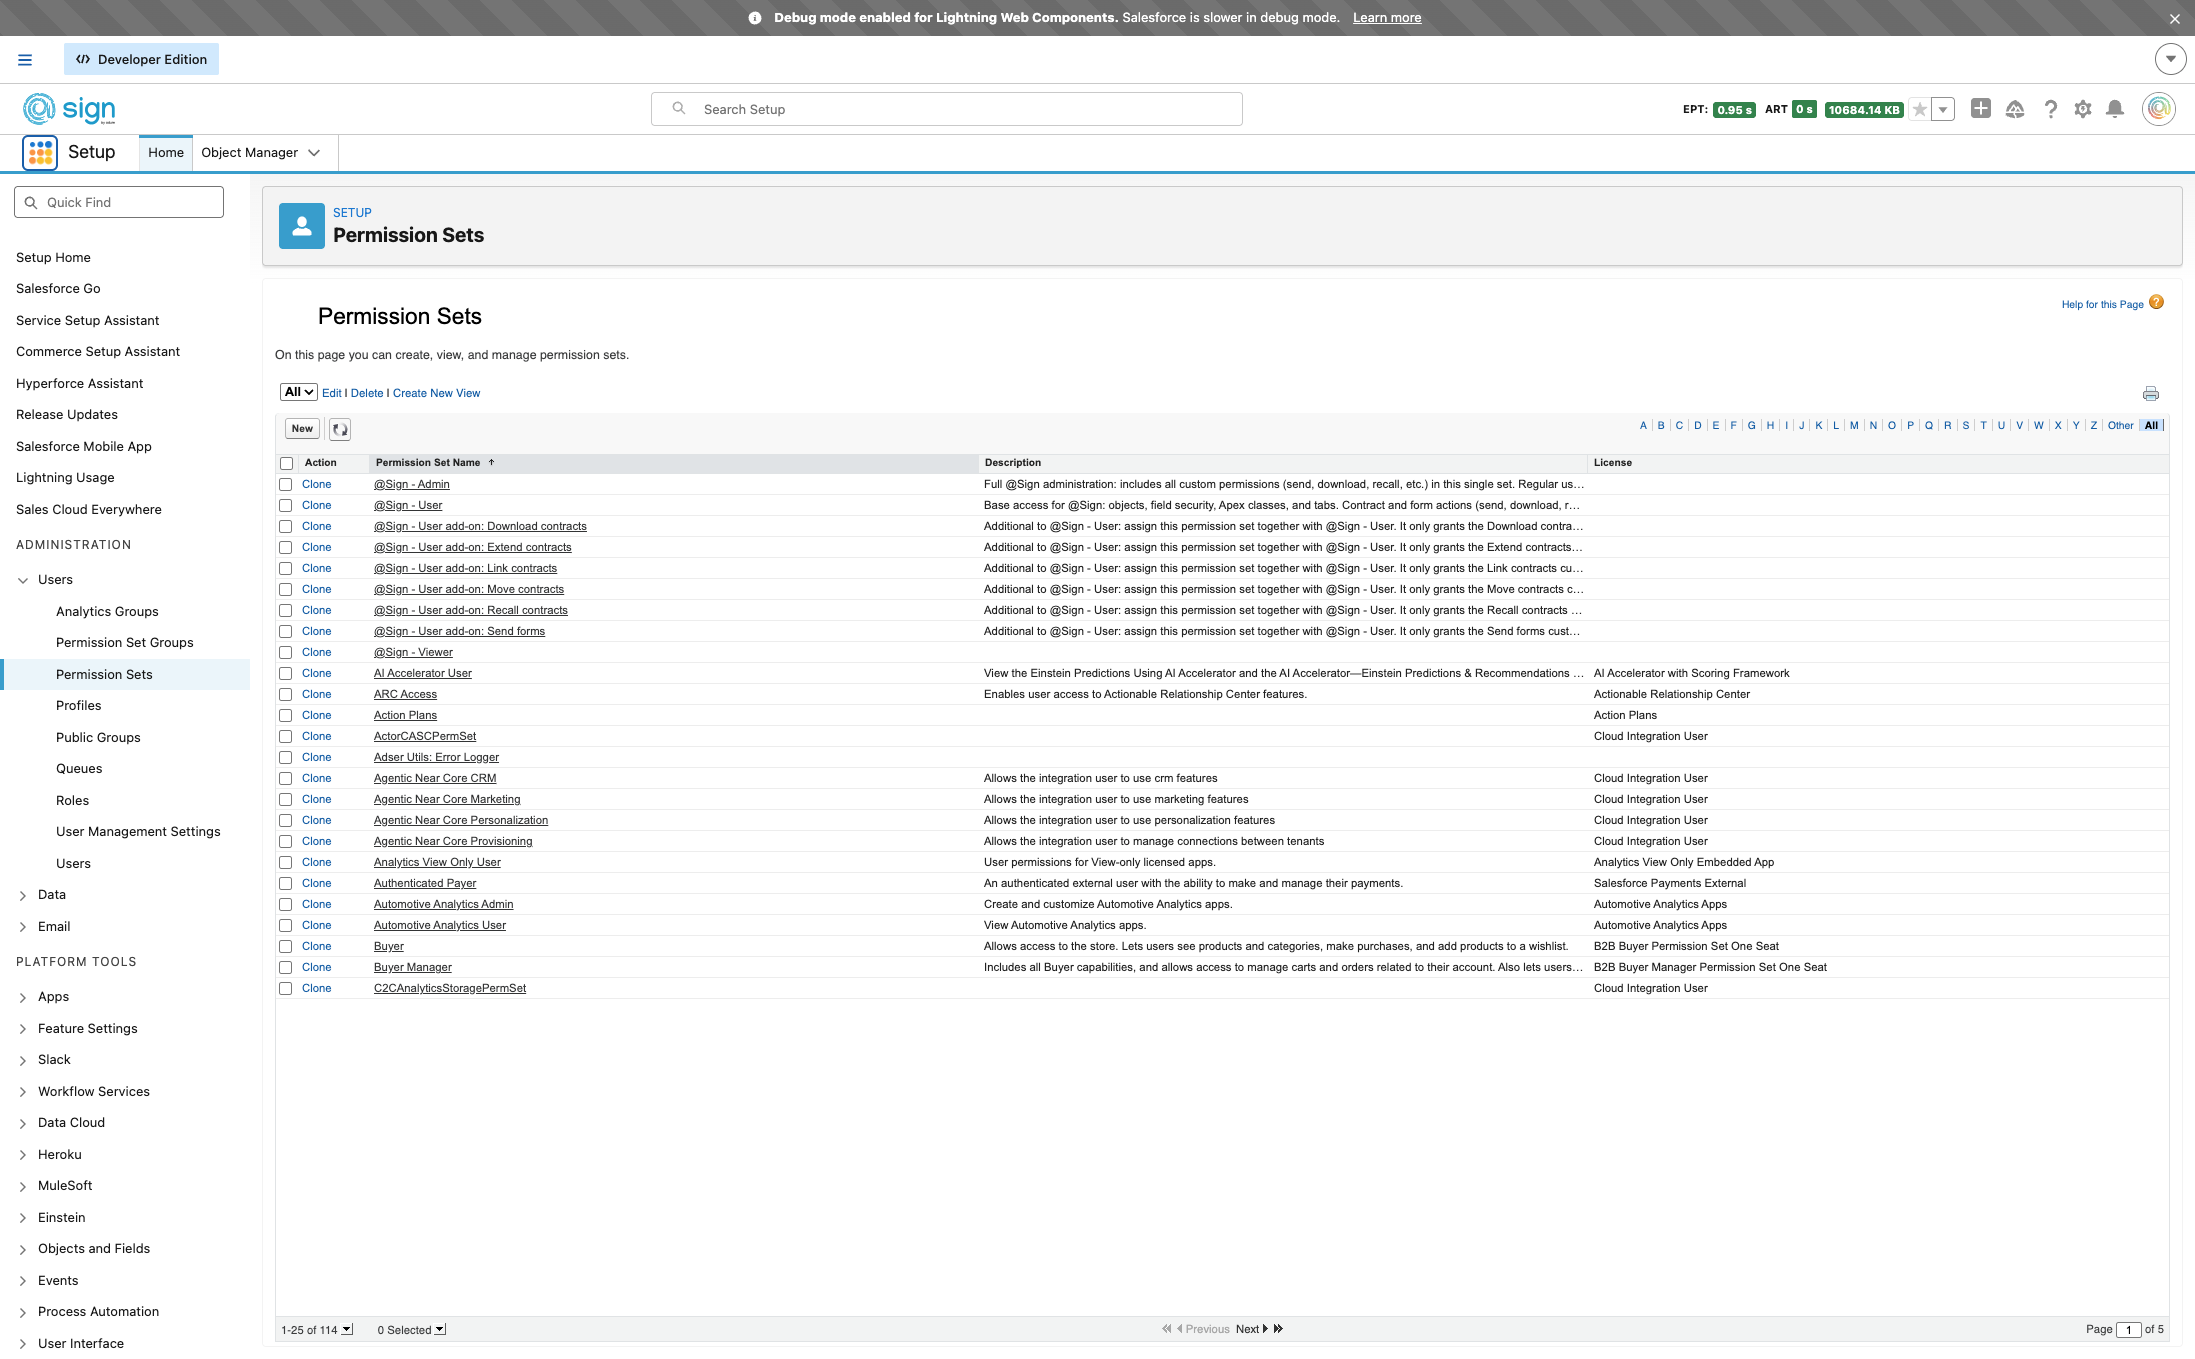Screen dimensions: 2195x1359
Task: Click the favorites star icon
Action: (1919, 110)
